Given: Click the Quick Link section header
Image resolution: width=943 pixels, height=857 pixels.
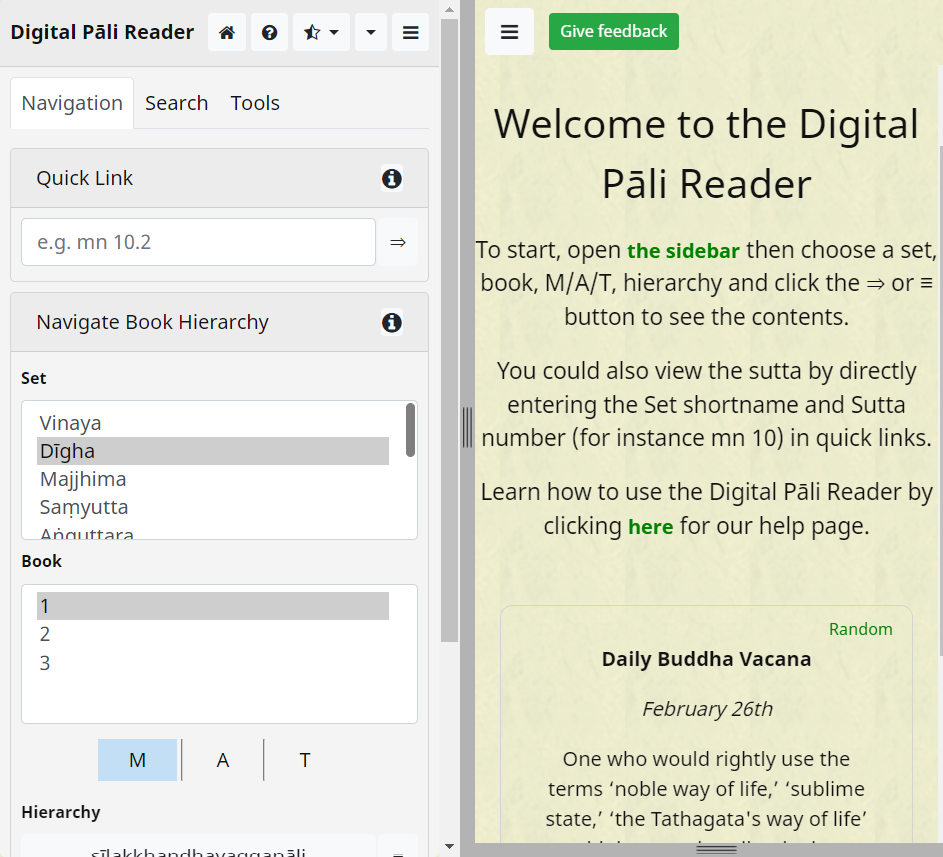Looking at the screenshot, I should pos(220,179).
